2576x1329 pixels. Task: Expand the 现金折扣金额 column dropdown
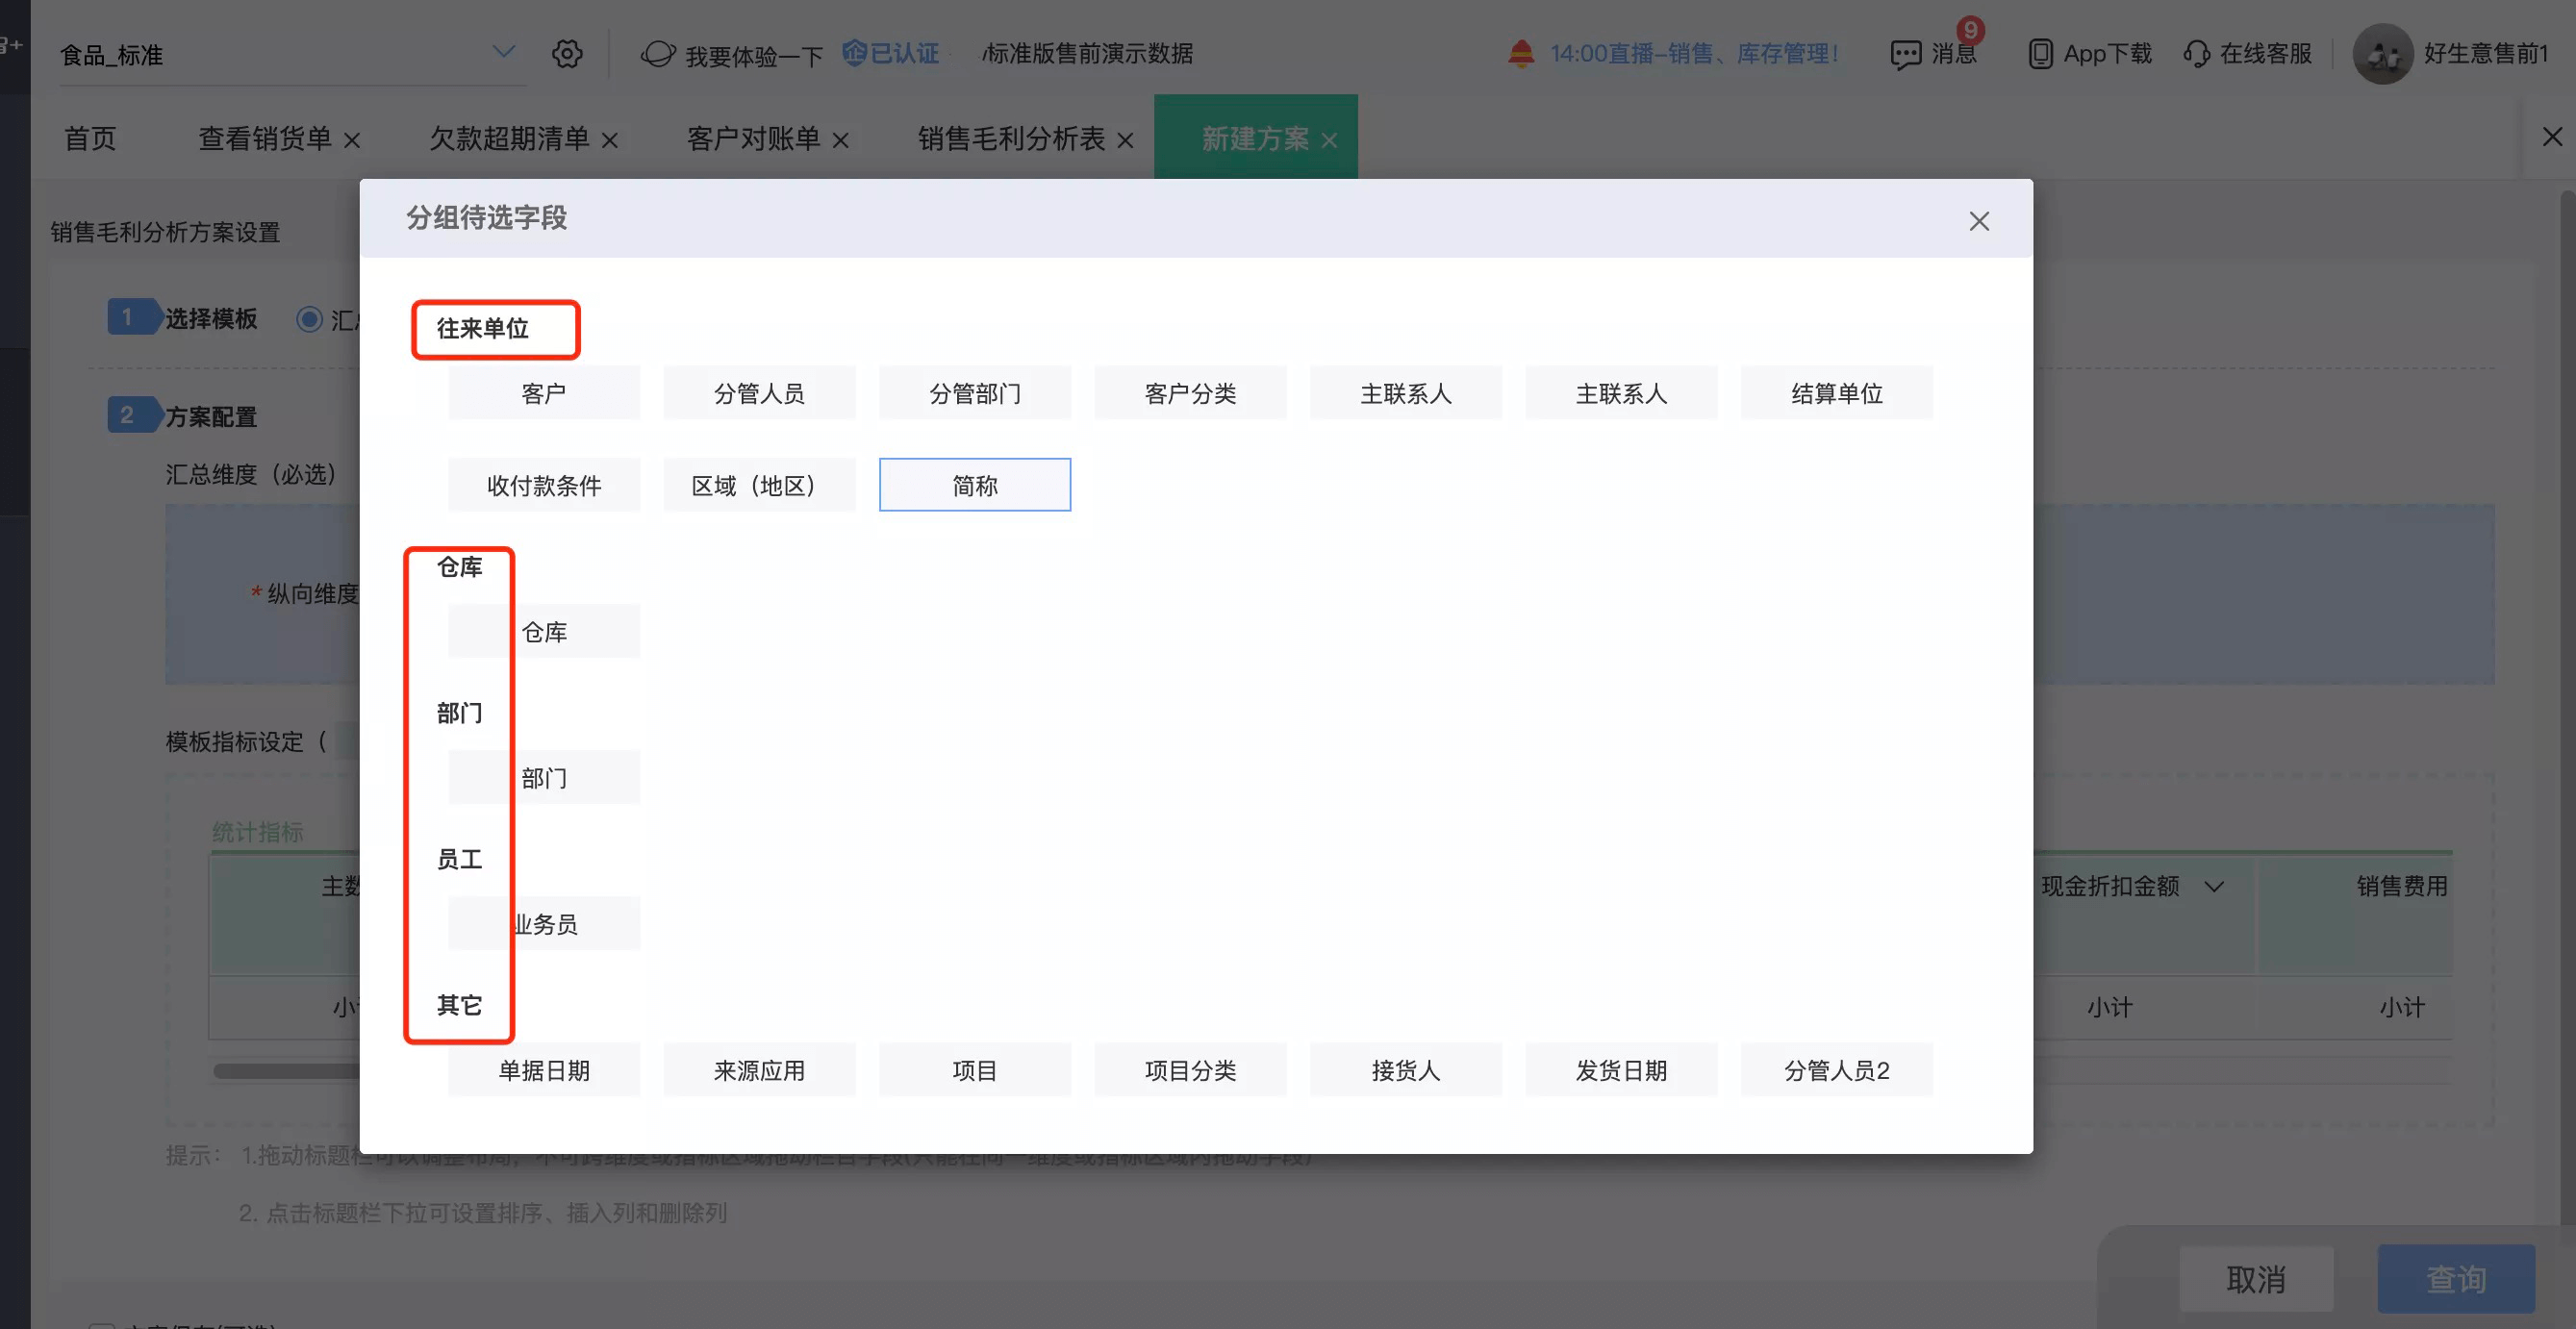2214,886
